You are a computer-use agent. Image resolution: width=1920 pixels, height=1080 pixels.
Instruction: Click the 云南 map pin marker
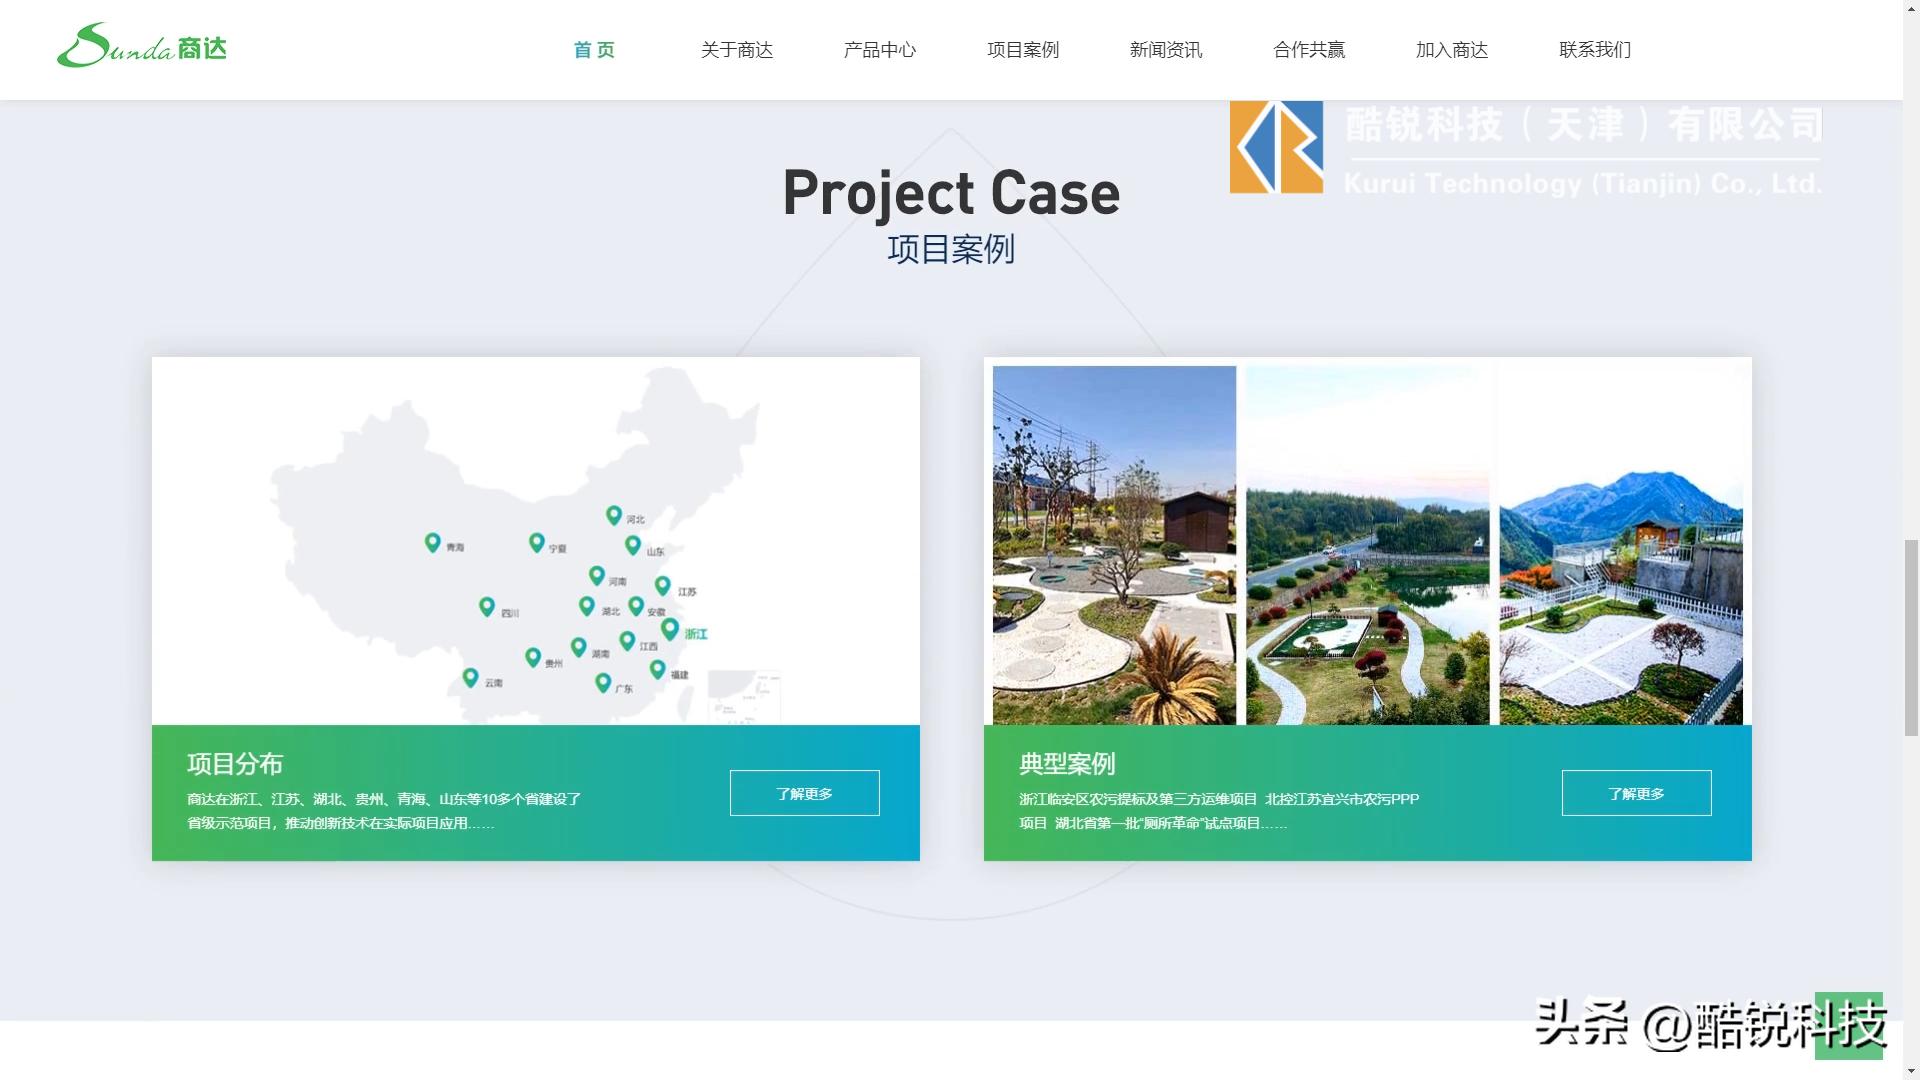pos(470,677)
